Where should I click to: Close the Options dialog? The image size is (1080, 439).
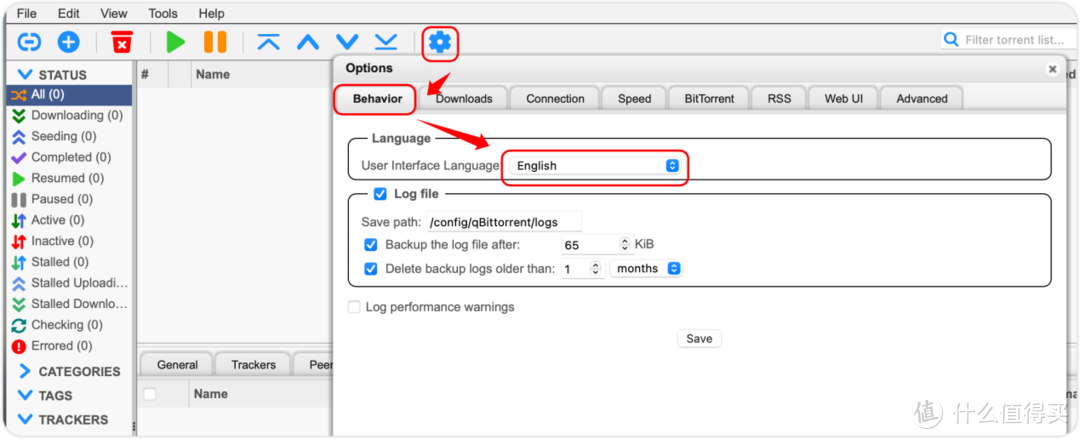[x=1052, y=69]
